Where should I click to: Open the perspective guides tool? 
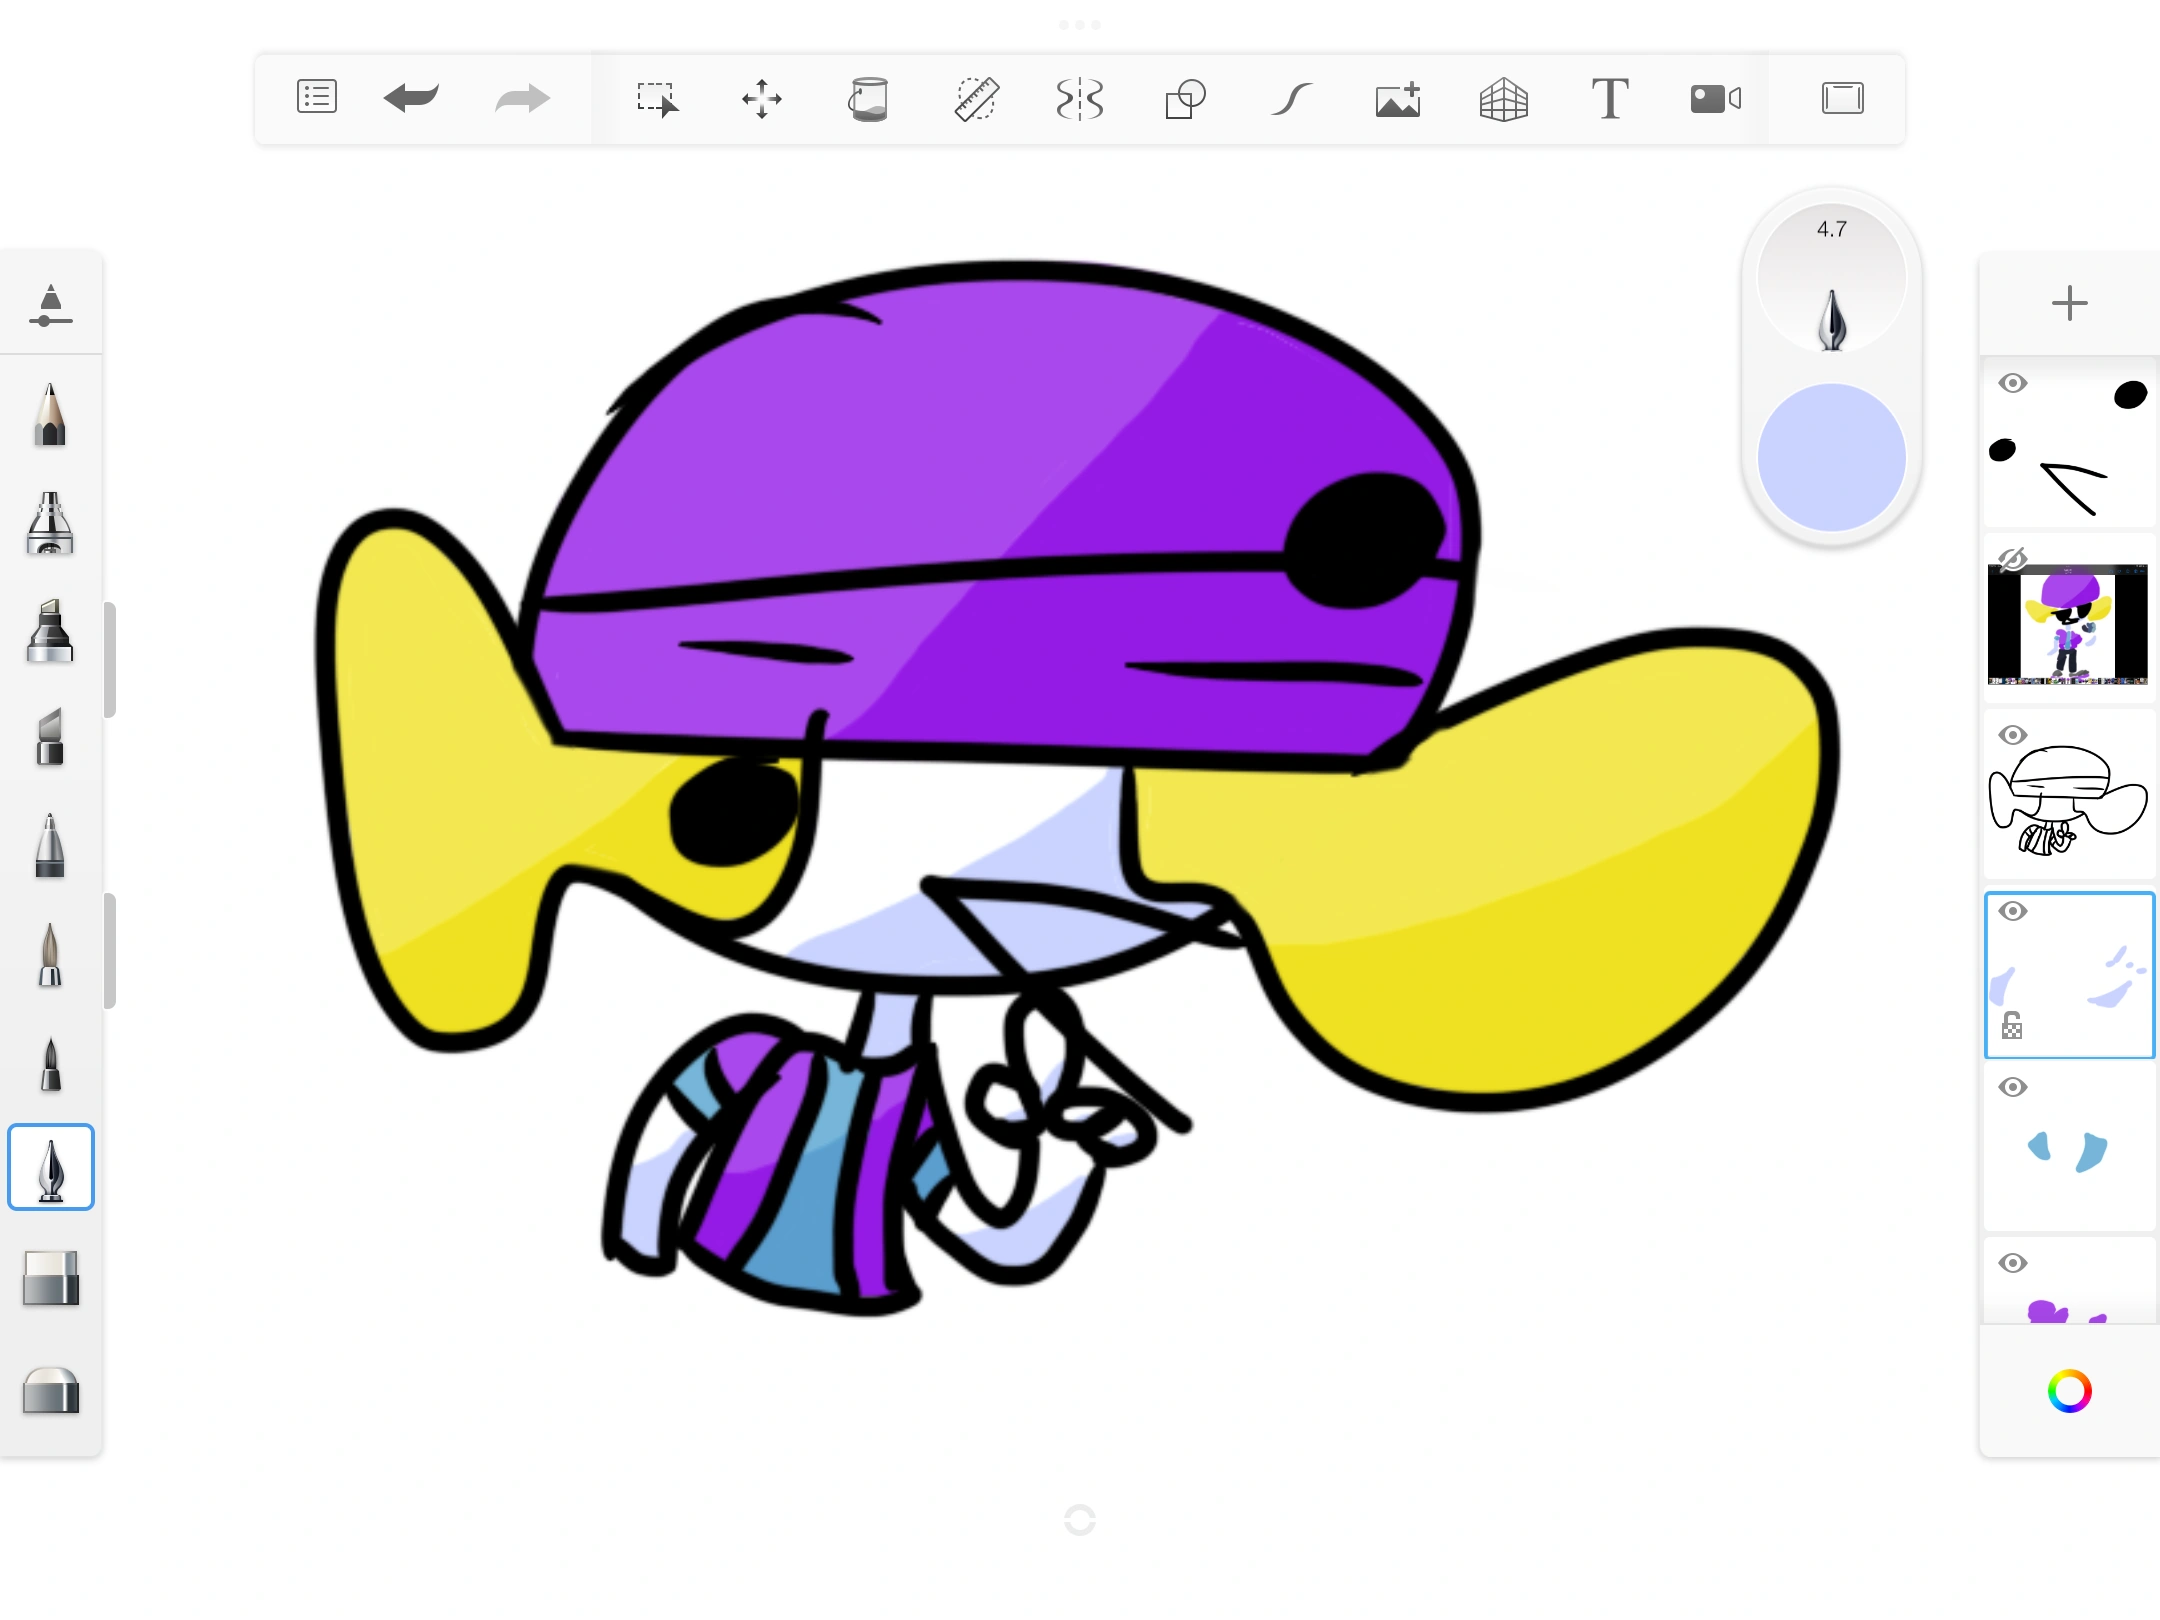point(1503,99)
